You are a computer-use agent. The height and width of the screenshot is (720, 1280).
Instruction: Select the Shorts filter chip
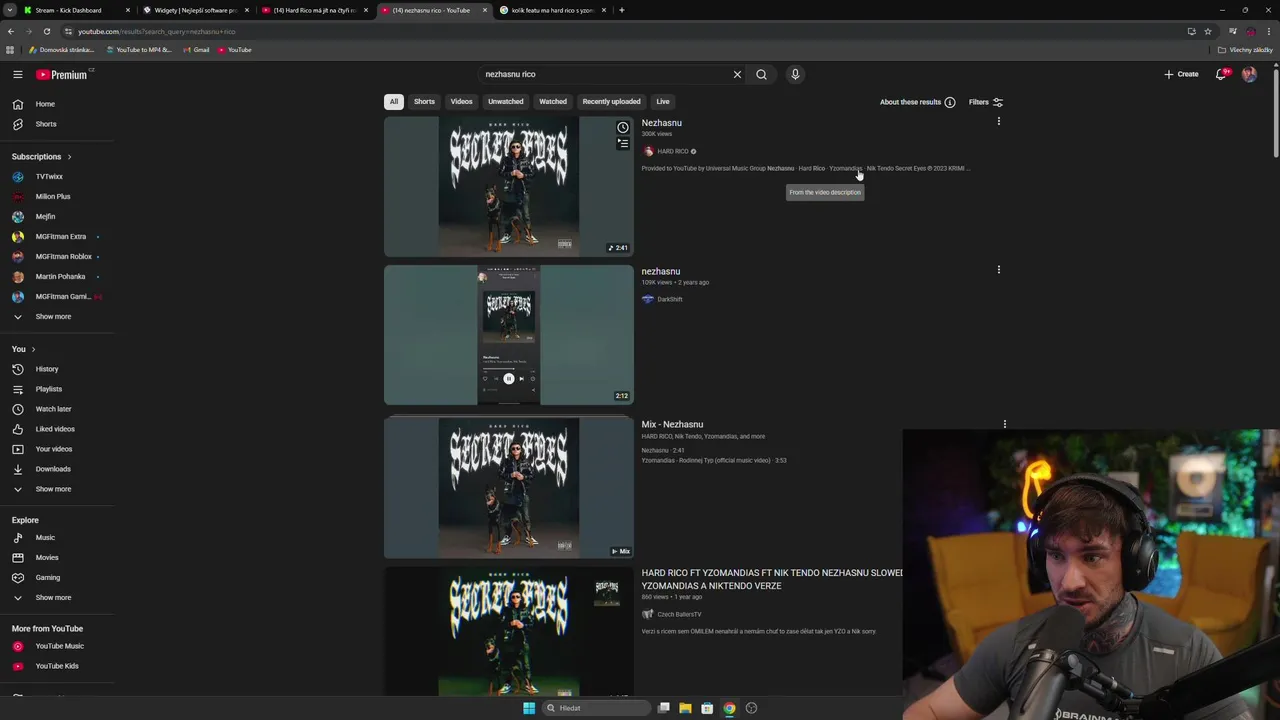coord(424,102)
